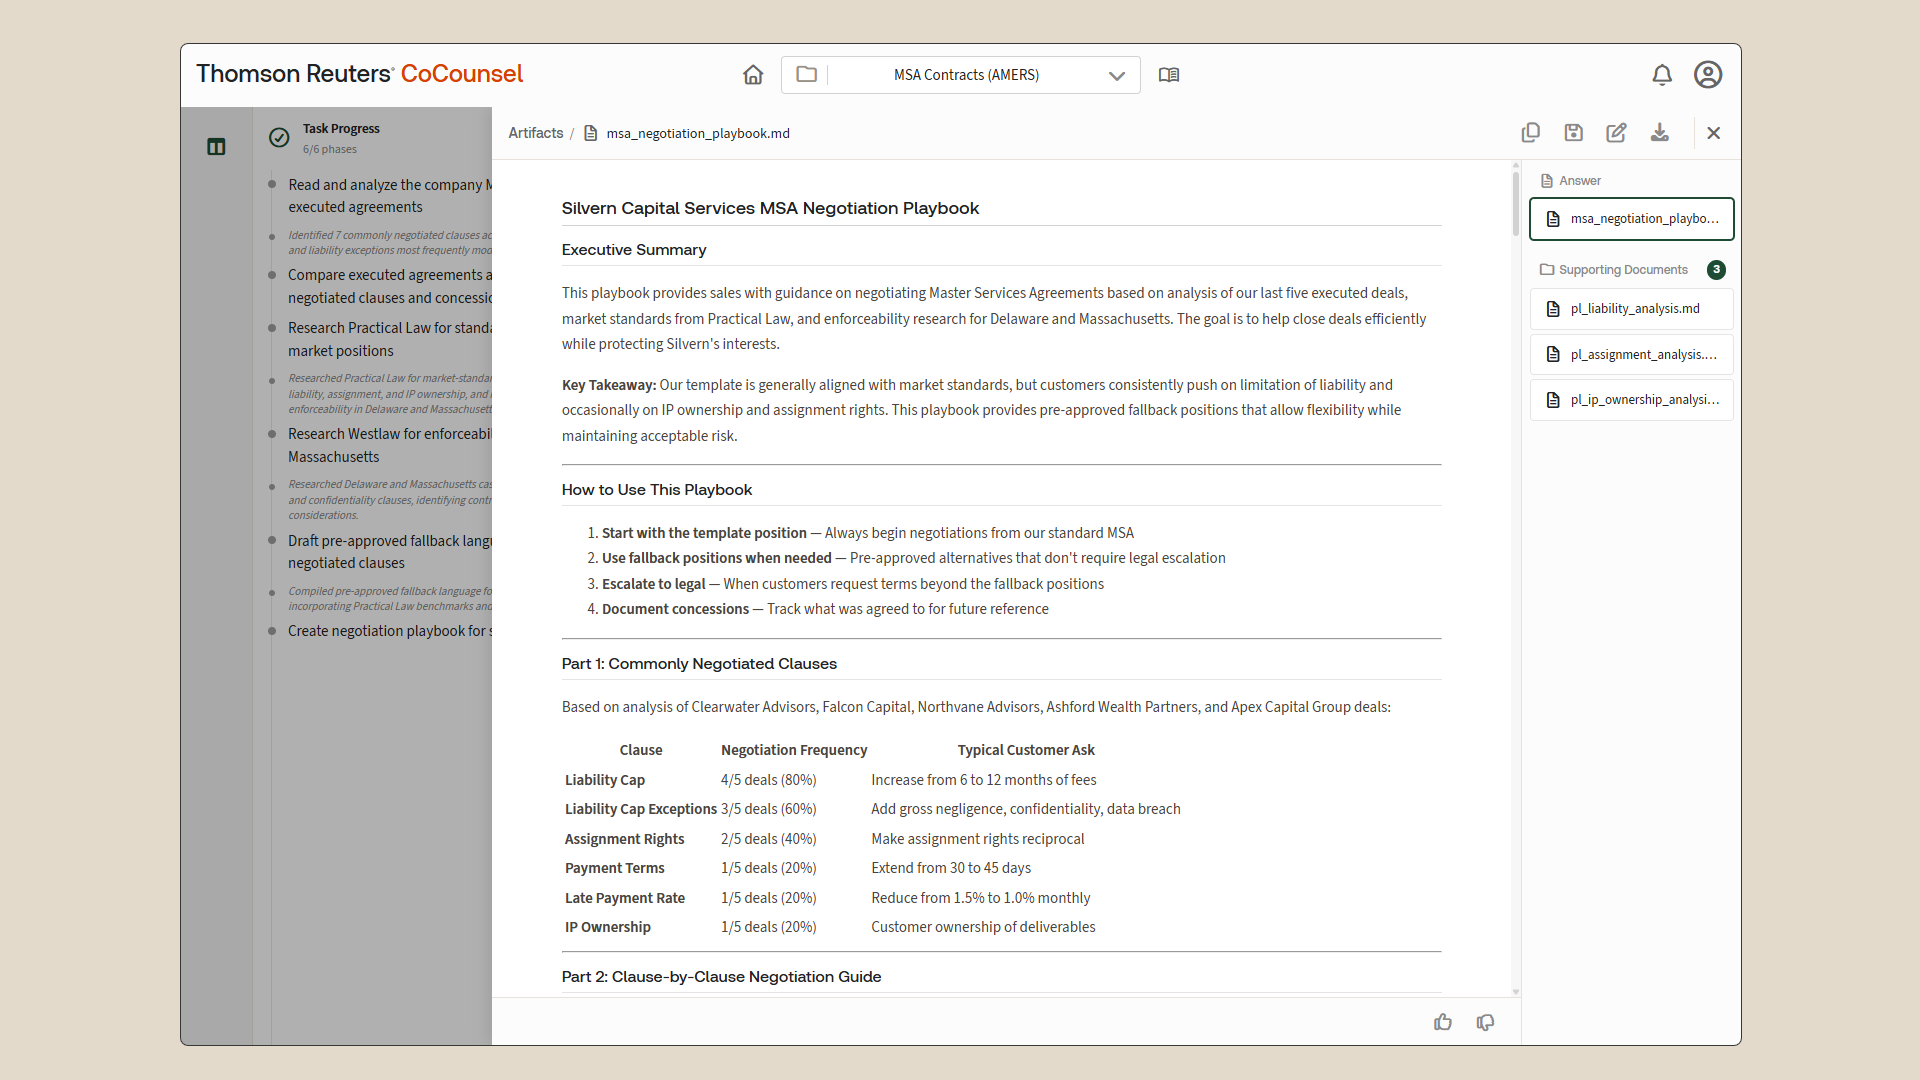
Task: Copy the artifact contents icon
Action: coord(1530,133)
